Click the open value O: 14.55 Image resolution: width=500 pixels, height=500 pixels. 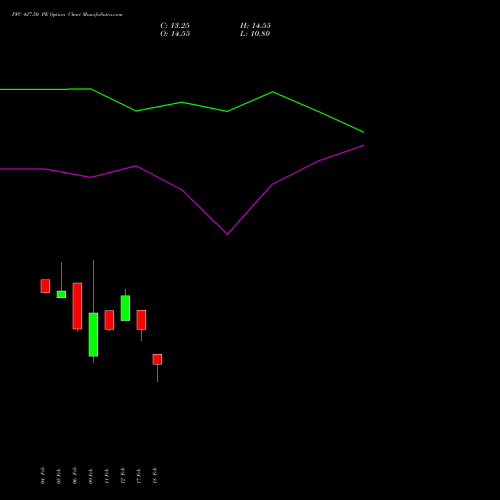(175, 34)
